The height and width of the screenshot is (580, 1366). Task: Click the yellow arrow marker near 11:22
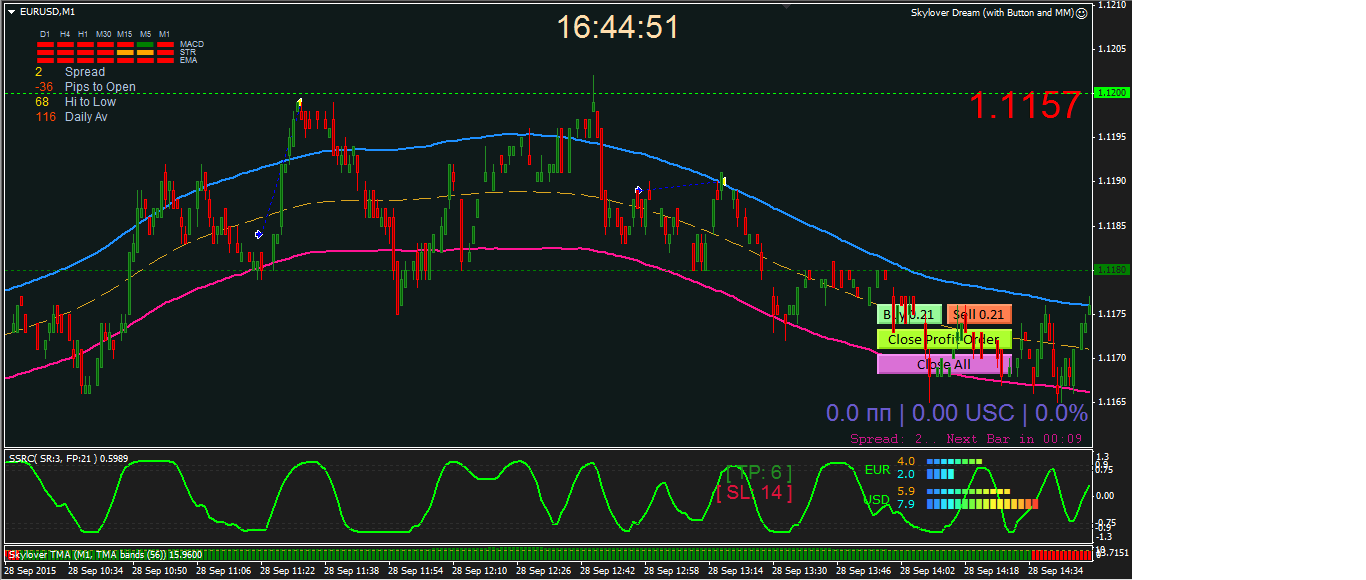299,102
